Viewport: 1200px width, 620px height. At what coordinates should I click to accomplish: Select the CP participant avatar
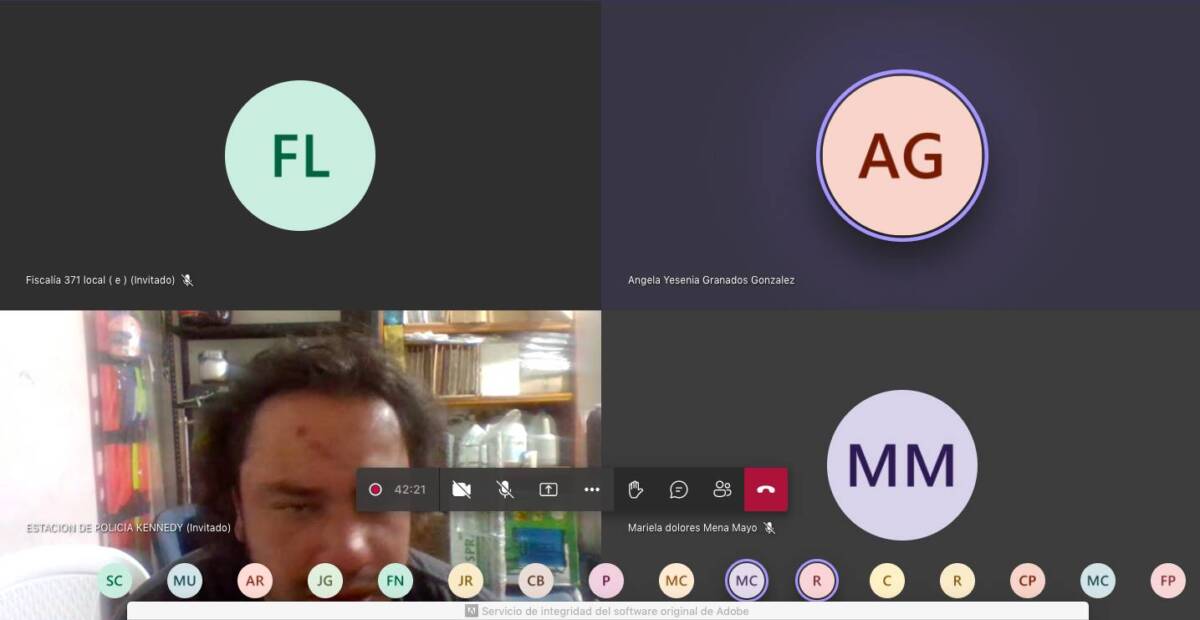[1027, 580]
